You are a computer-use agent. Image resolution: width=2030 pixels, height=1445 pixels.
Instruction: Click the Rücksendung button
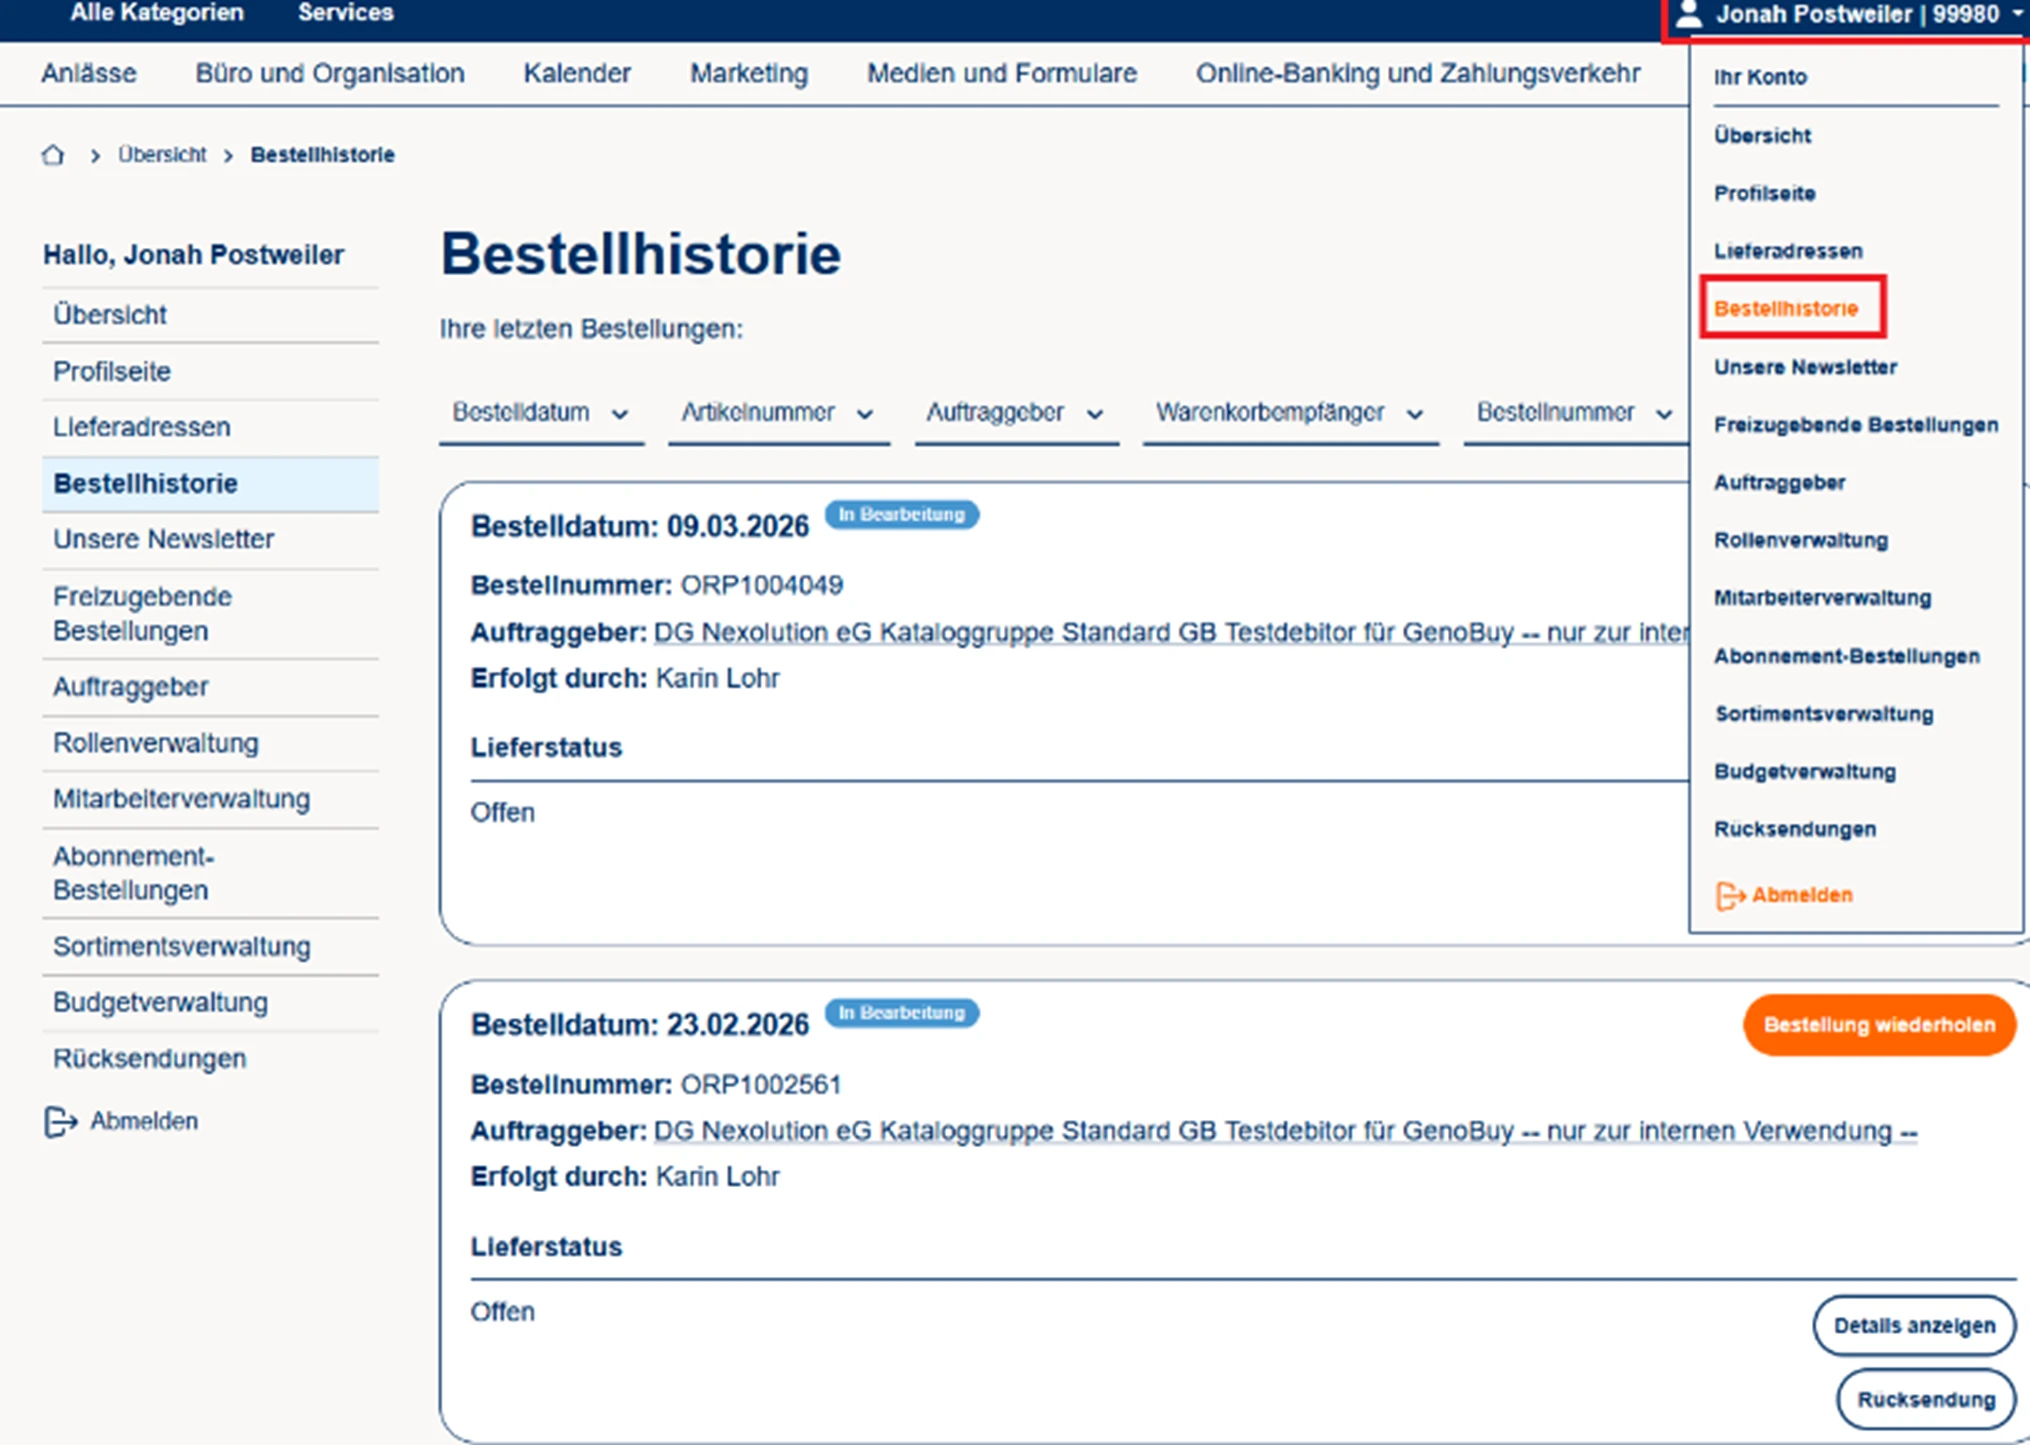point(1925,1400)
